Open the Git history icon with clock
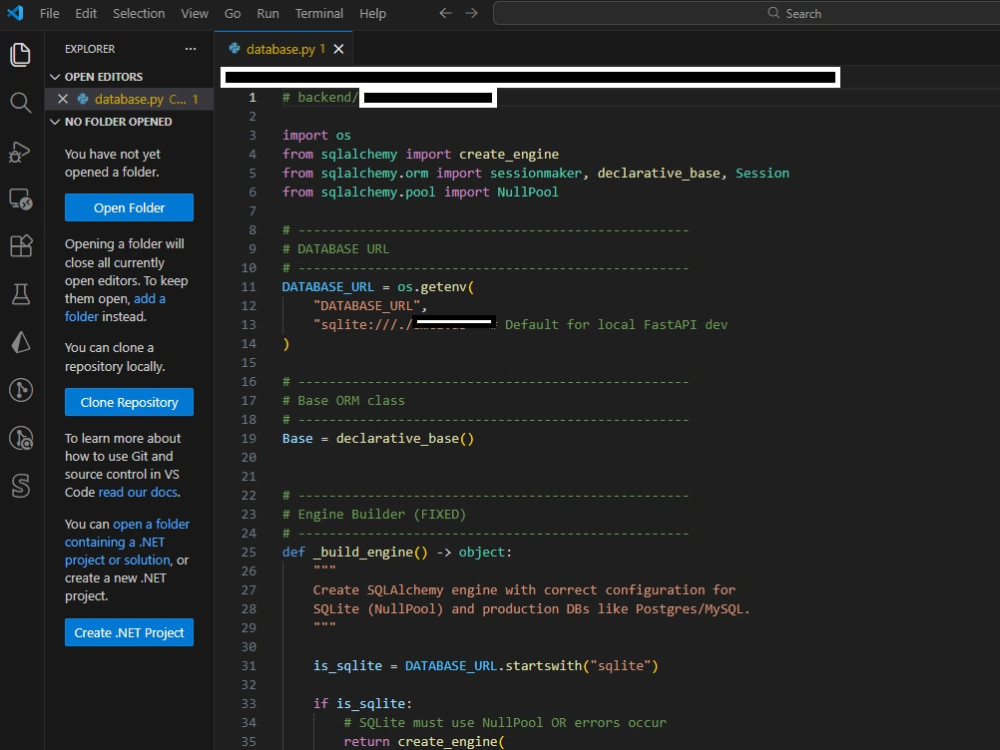This screenshot has height=750, width=1000. click(20, 438)
